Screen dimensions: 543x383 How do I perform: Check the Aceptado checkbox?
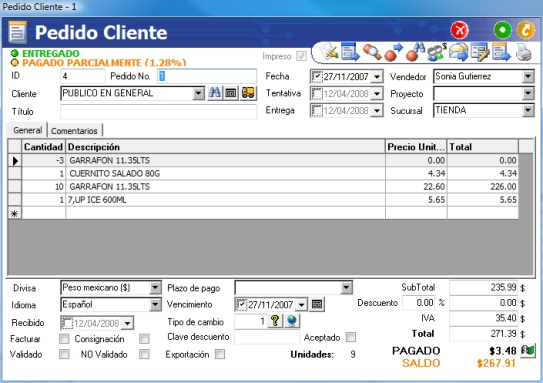tap(351, 337)
